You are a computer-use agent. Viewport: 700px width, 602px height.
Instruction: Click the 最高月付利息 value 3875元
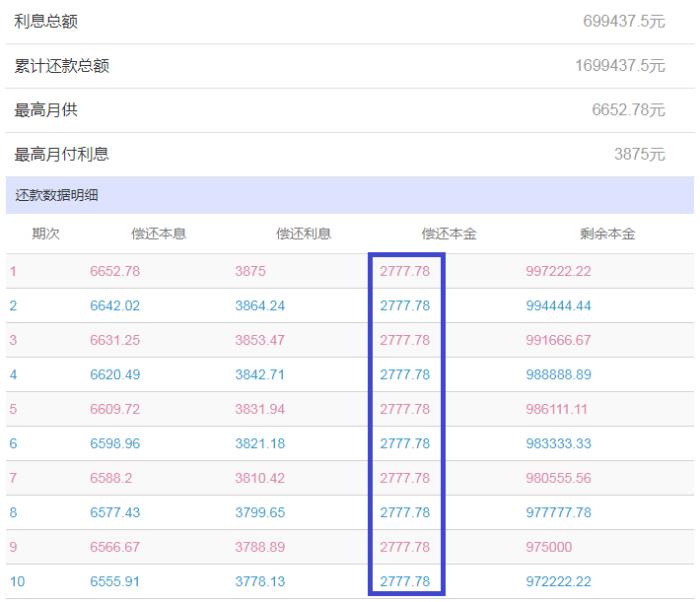(640, 154)
